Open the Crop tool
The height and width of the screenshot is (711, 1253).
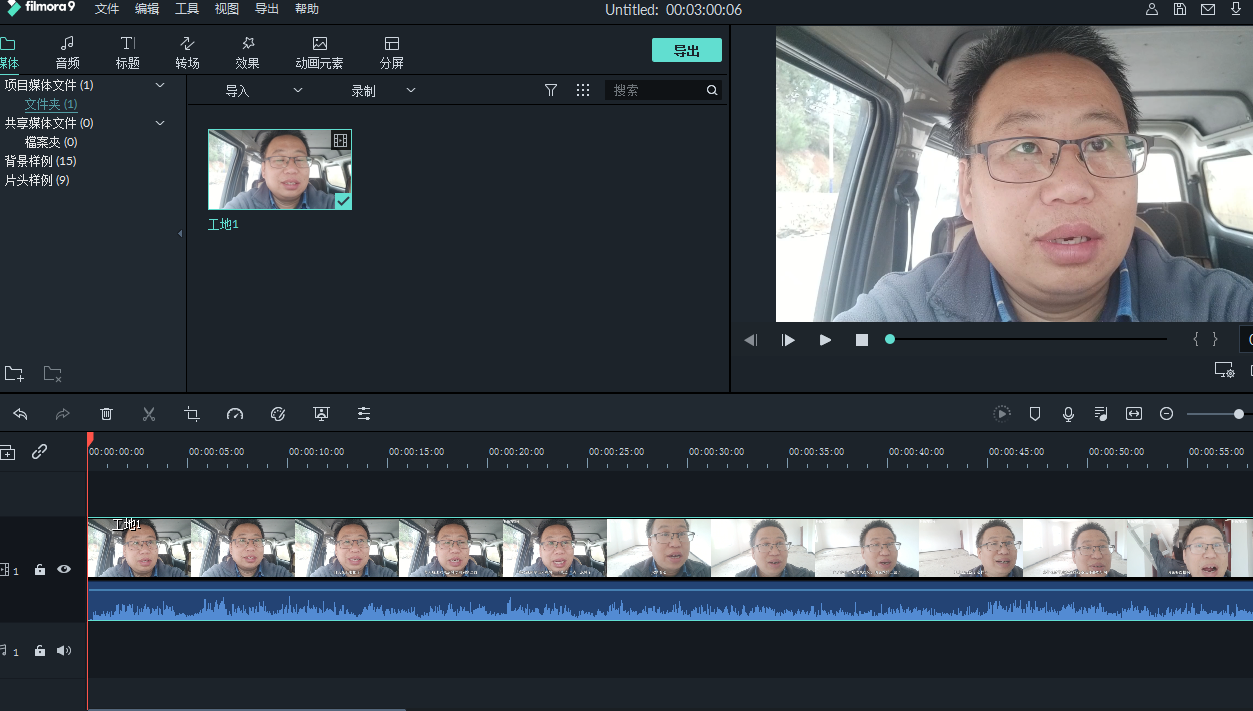tap(192, 413)
